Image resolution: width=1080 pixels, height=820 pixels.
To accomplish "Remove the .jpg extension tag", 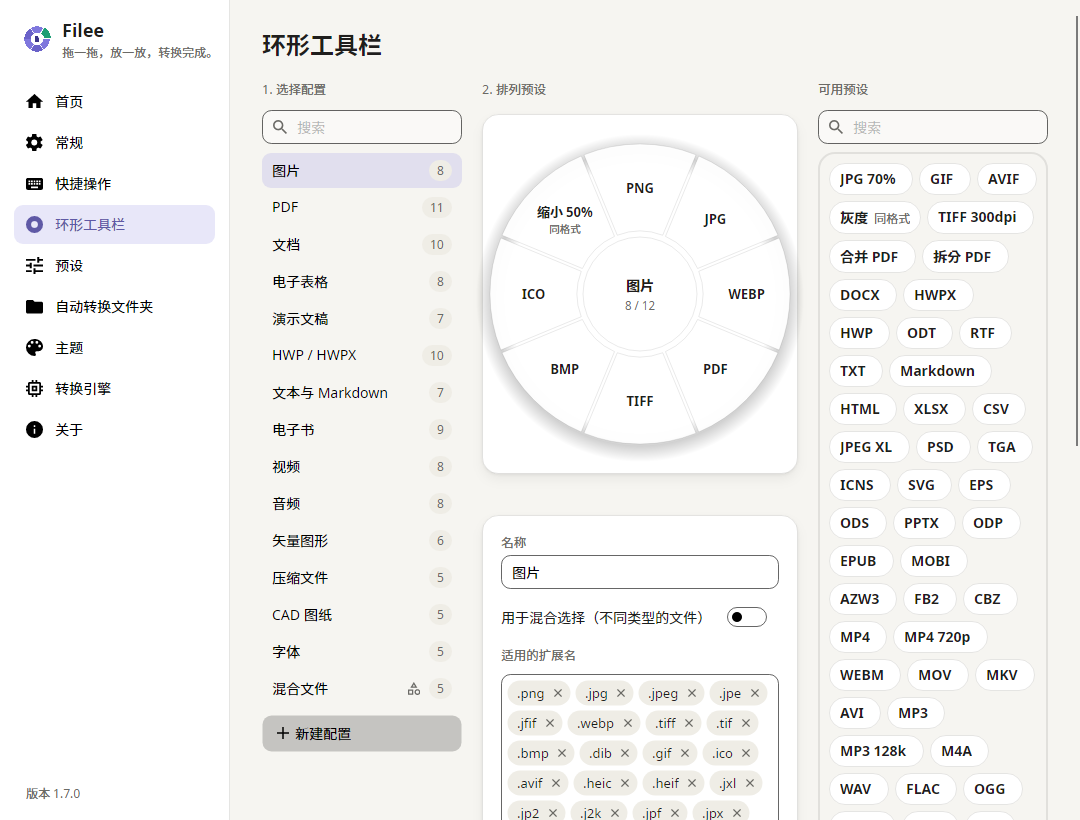I will click(621, 693).
